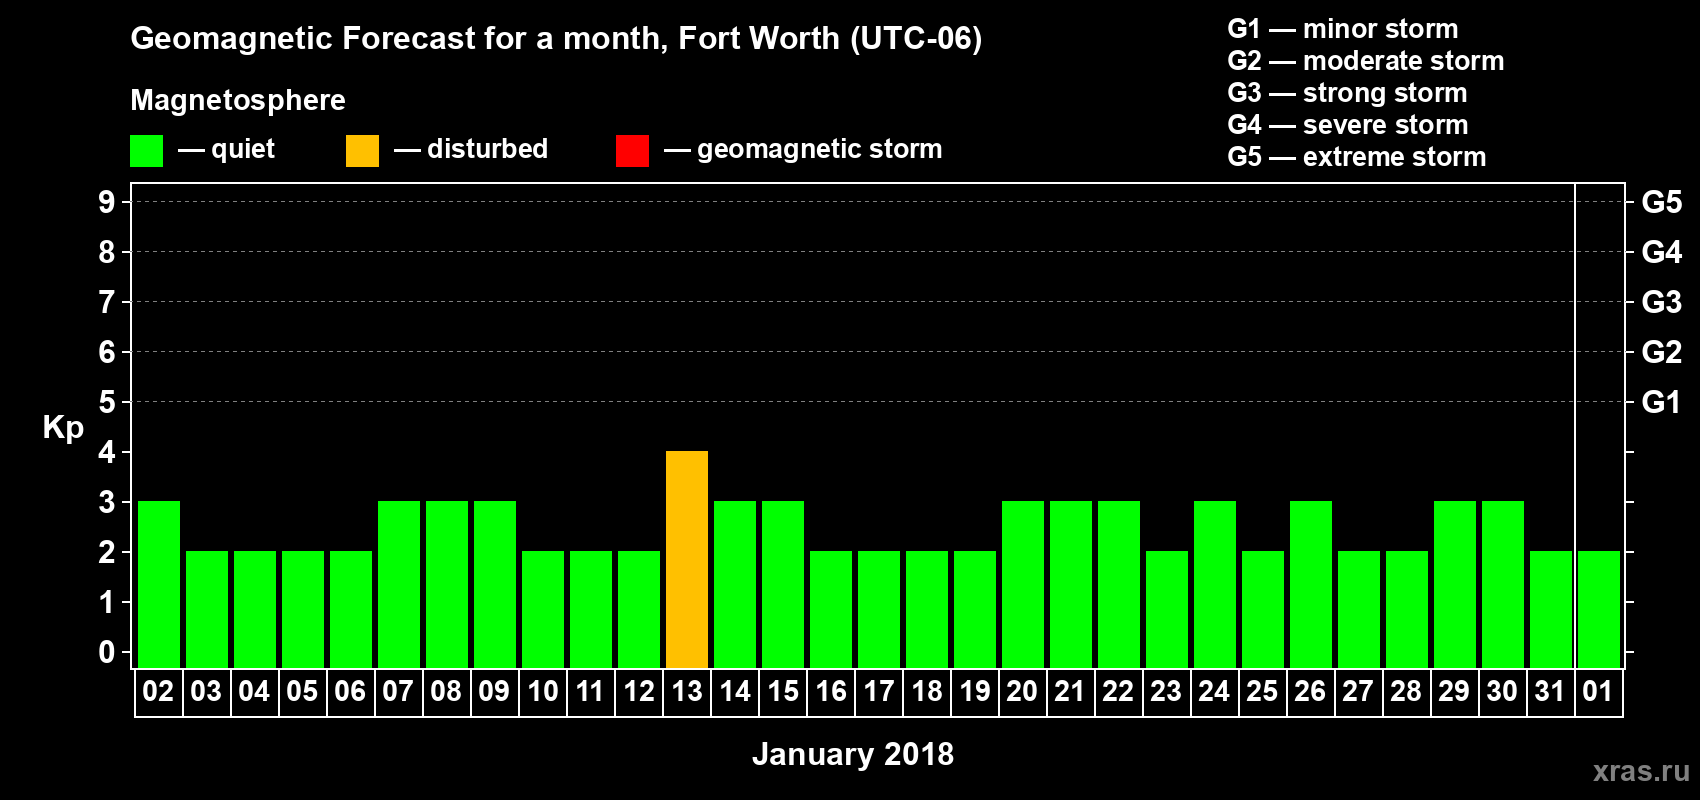Click the 'January 2018' axis title

(x=853, y=754)
